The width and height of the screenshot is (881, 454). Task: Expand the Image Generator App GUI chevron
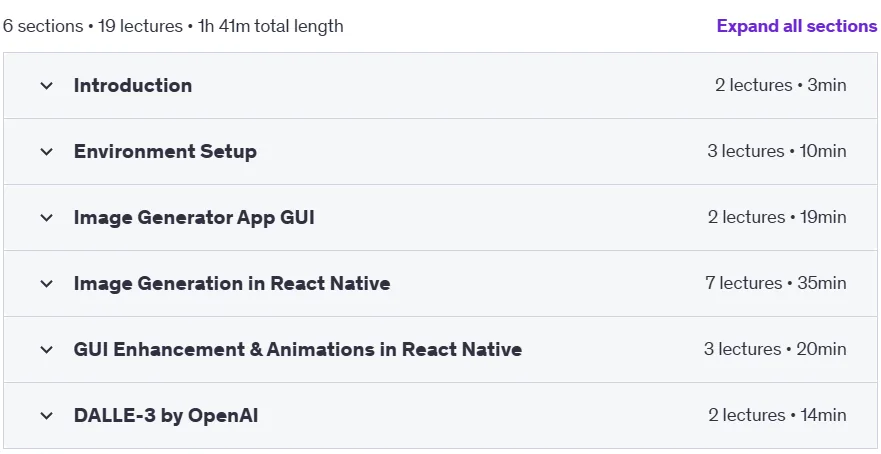tap(47, 218)
